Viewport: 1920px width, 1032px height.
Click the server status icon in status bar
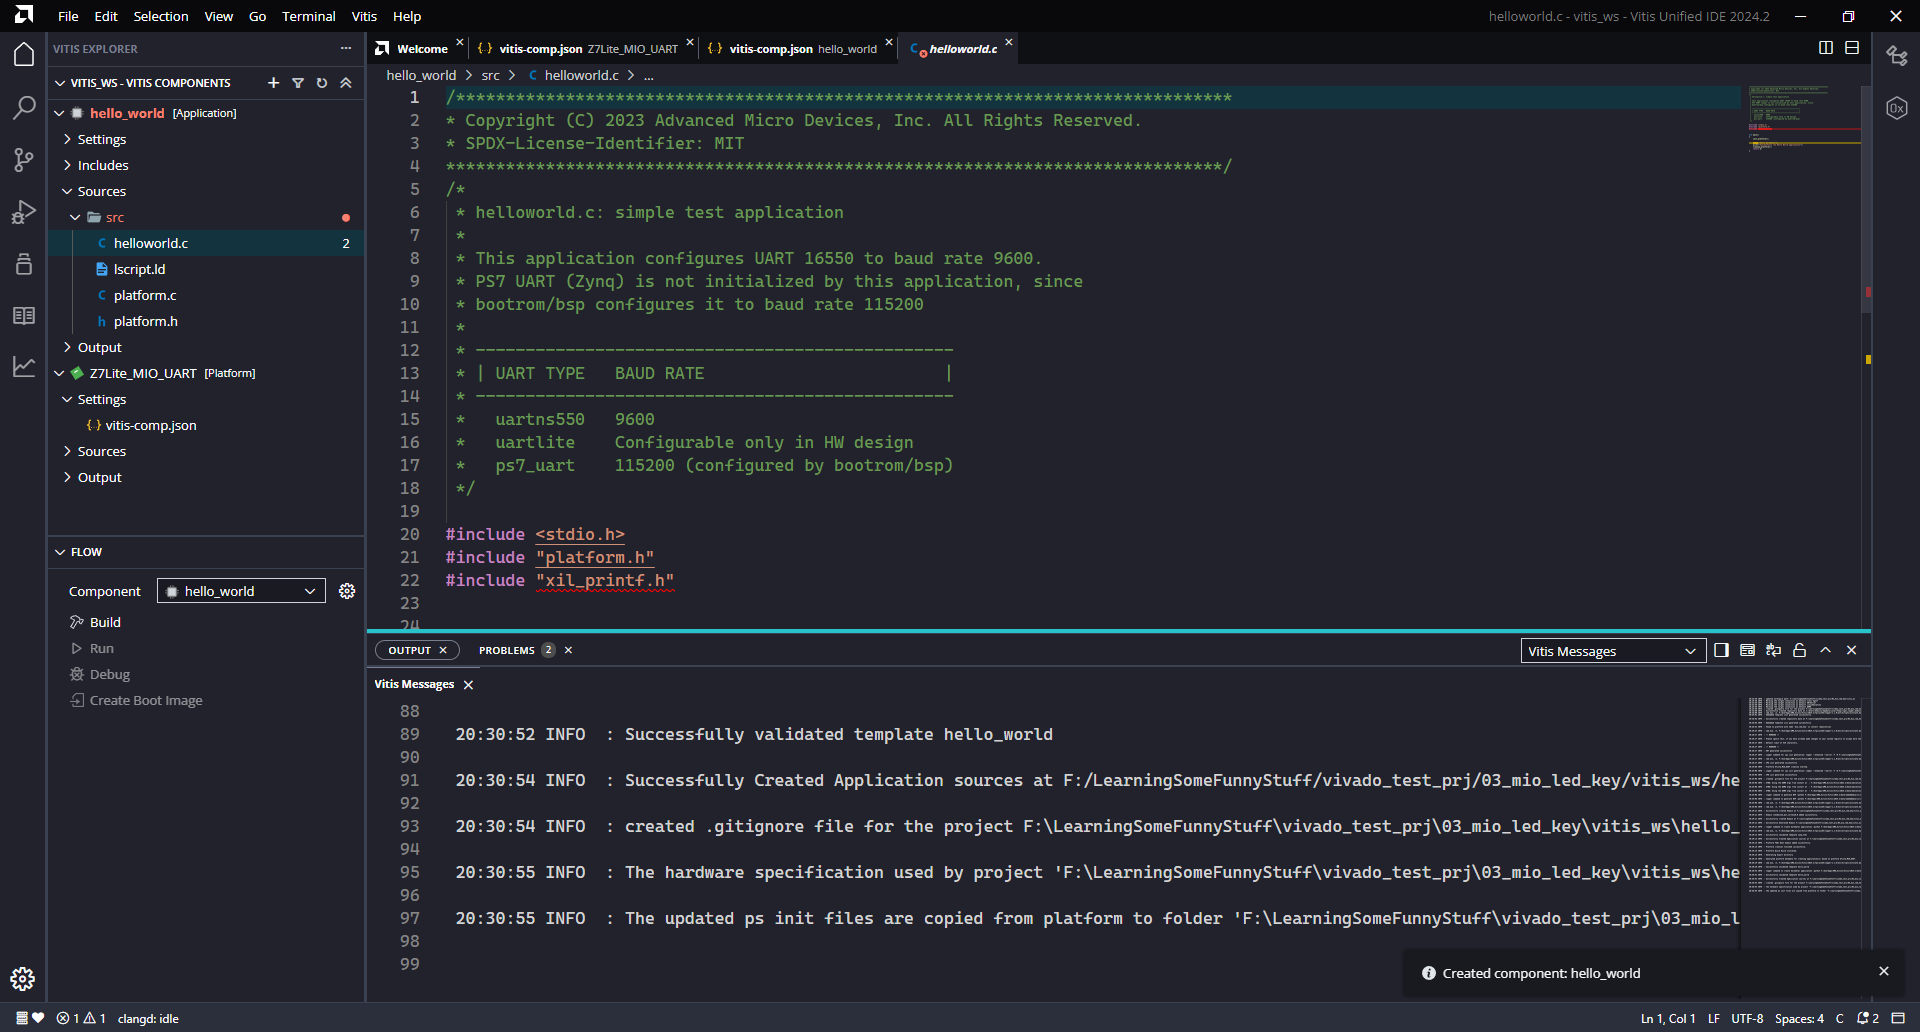(21, 1018)
